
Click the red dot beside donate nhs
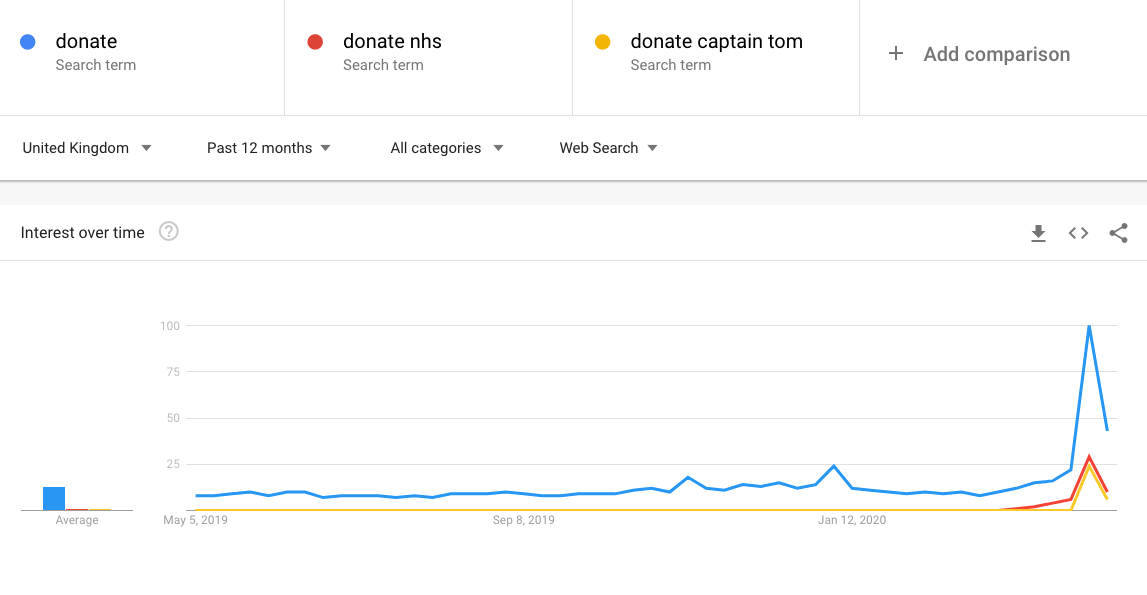click(x=315, y=42)
